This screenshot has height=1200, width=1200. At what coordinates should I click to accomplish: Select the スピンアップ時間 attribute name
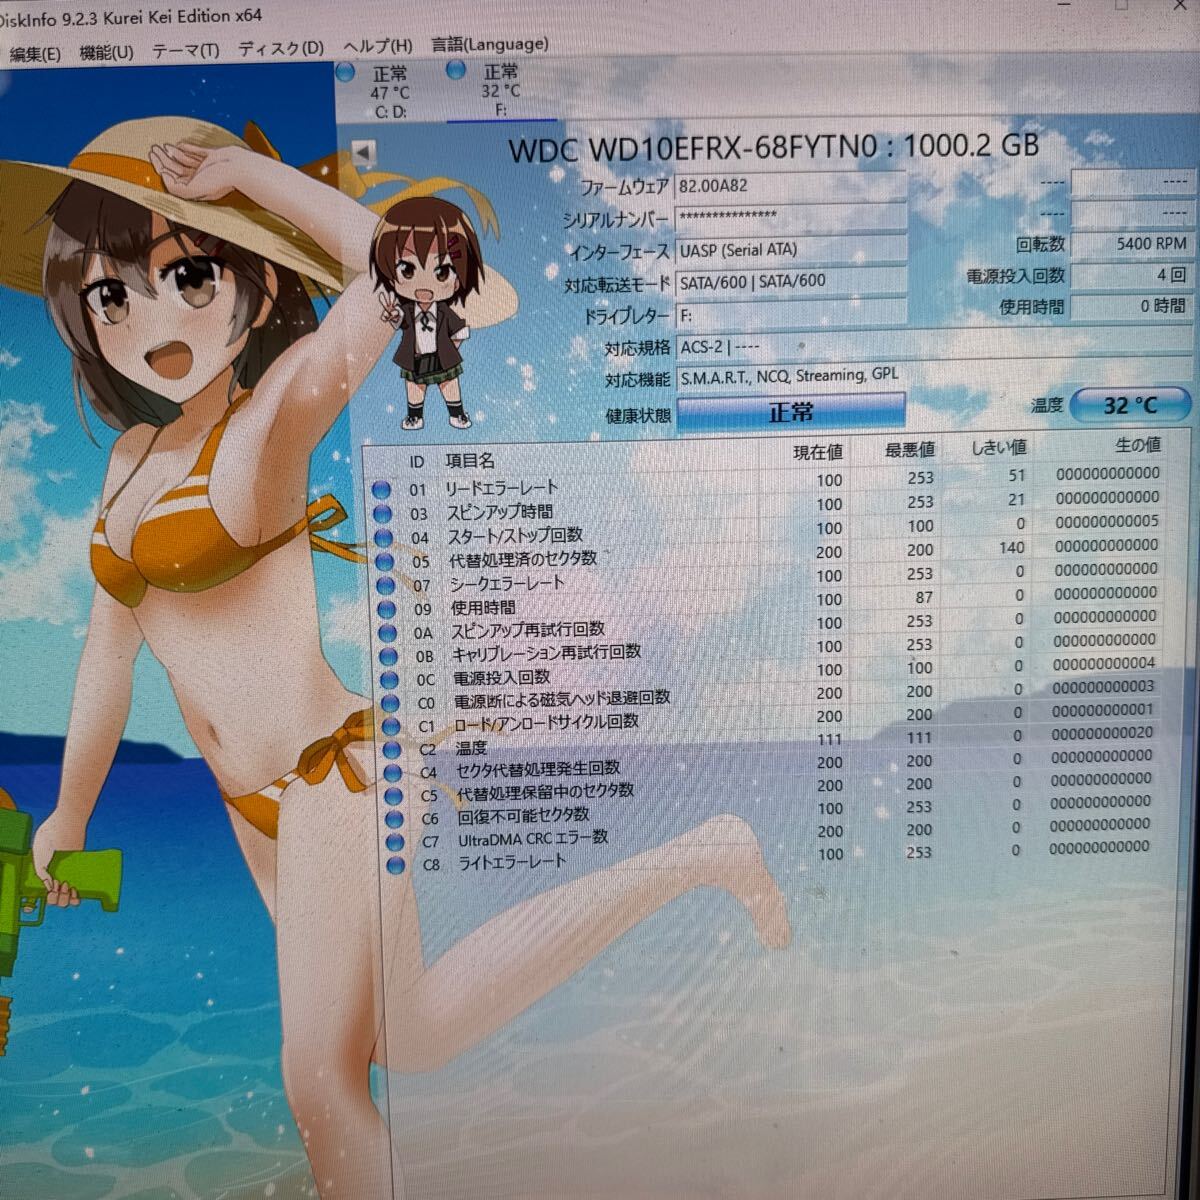[x=500, y=511]
